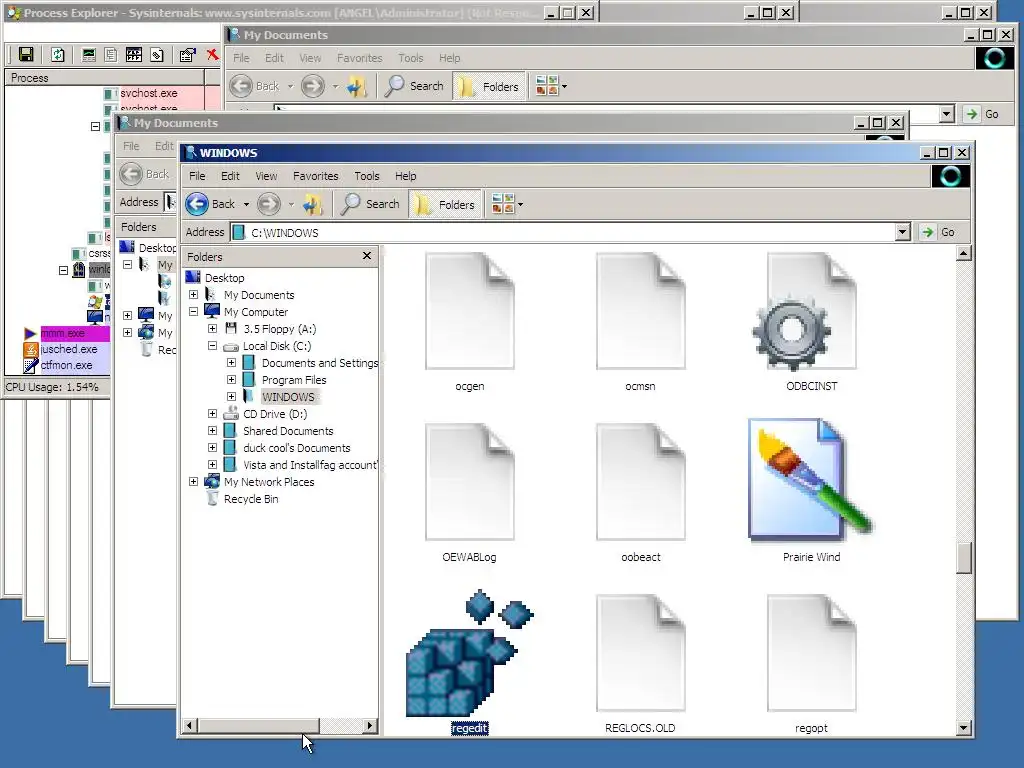Expand My Documents node in WINDOWS folder tree

pos(193,295)
